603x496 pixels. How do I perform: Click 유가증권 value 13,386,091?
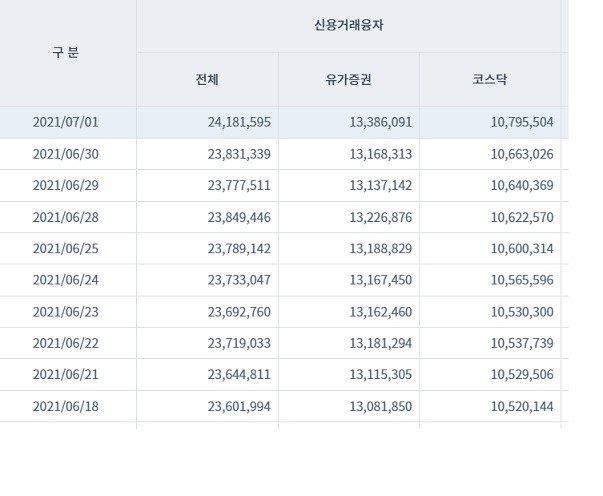tap(381, 122)
